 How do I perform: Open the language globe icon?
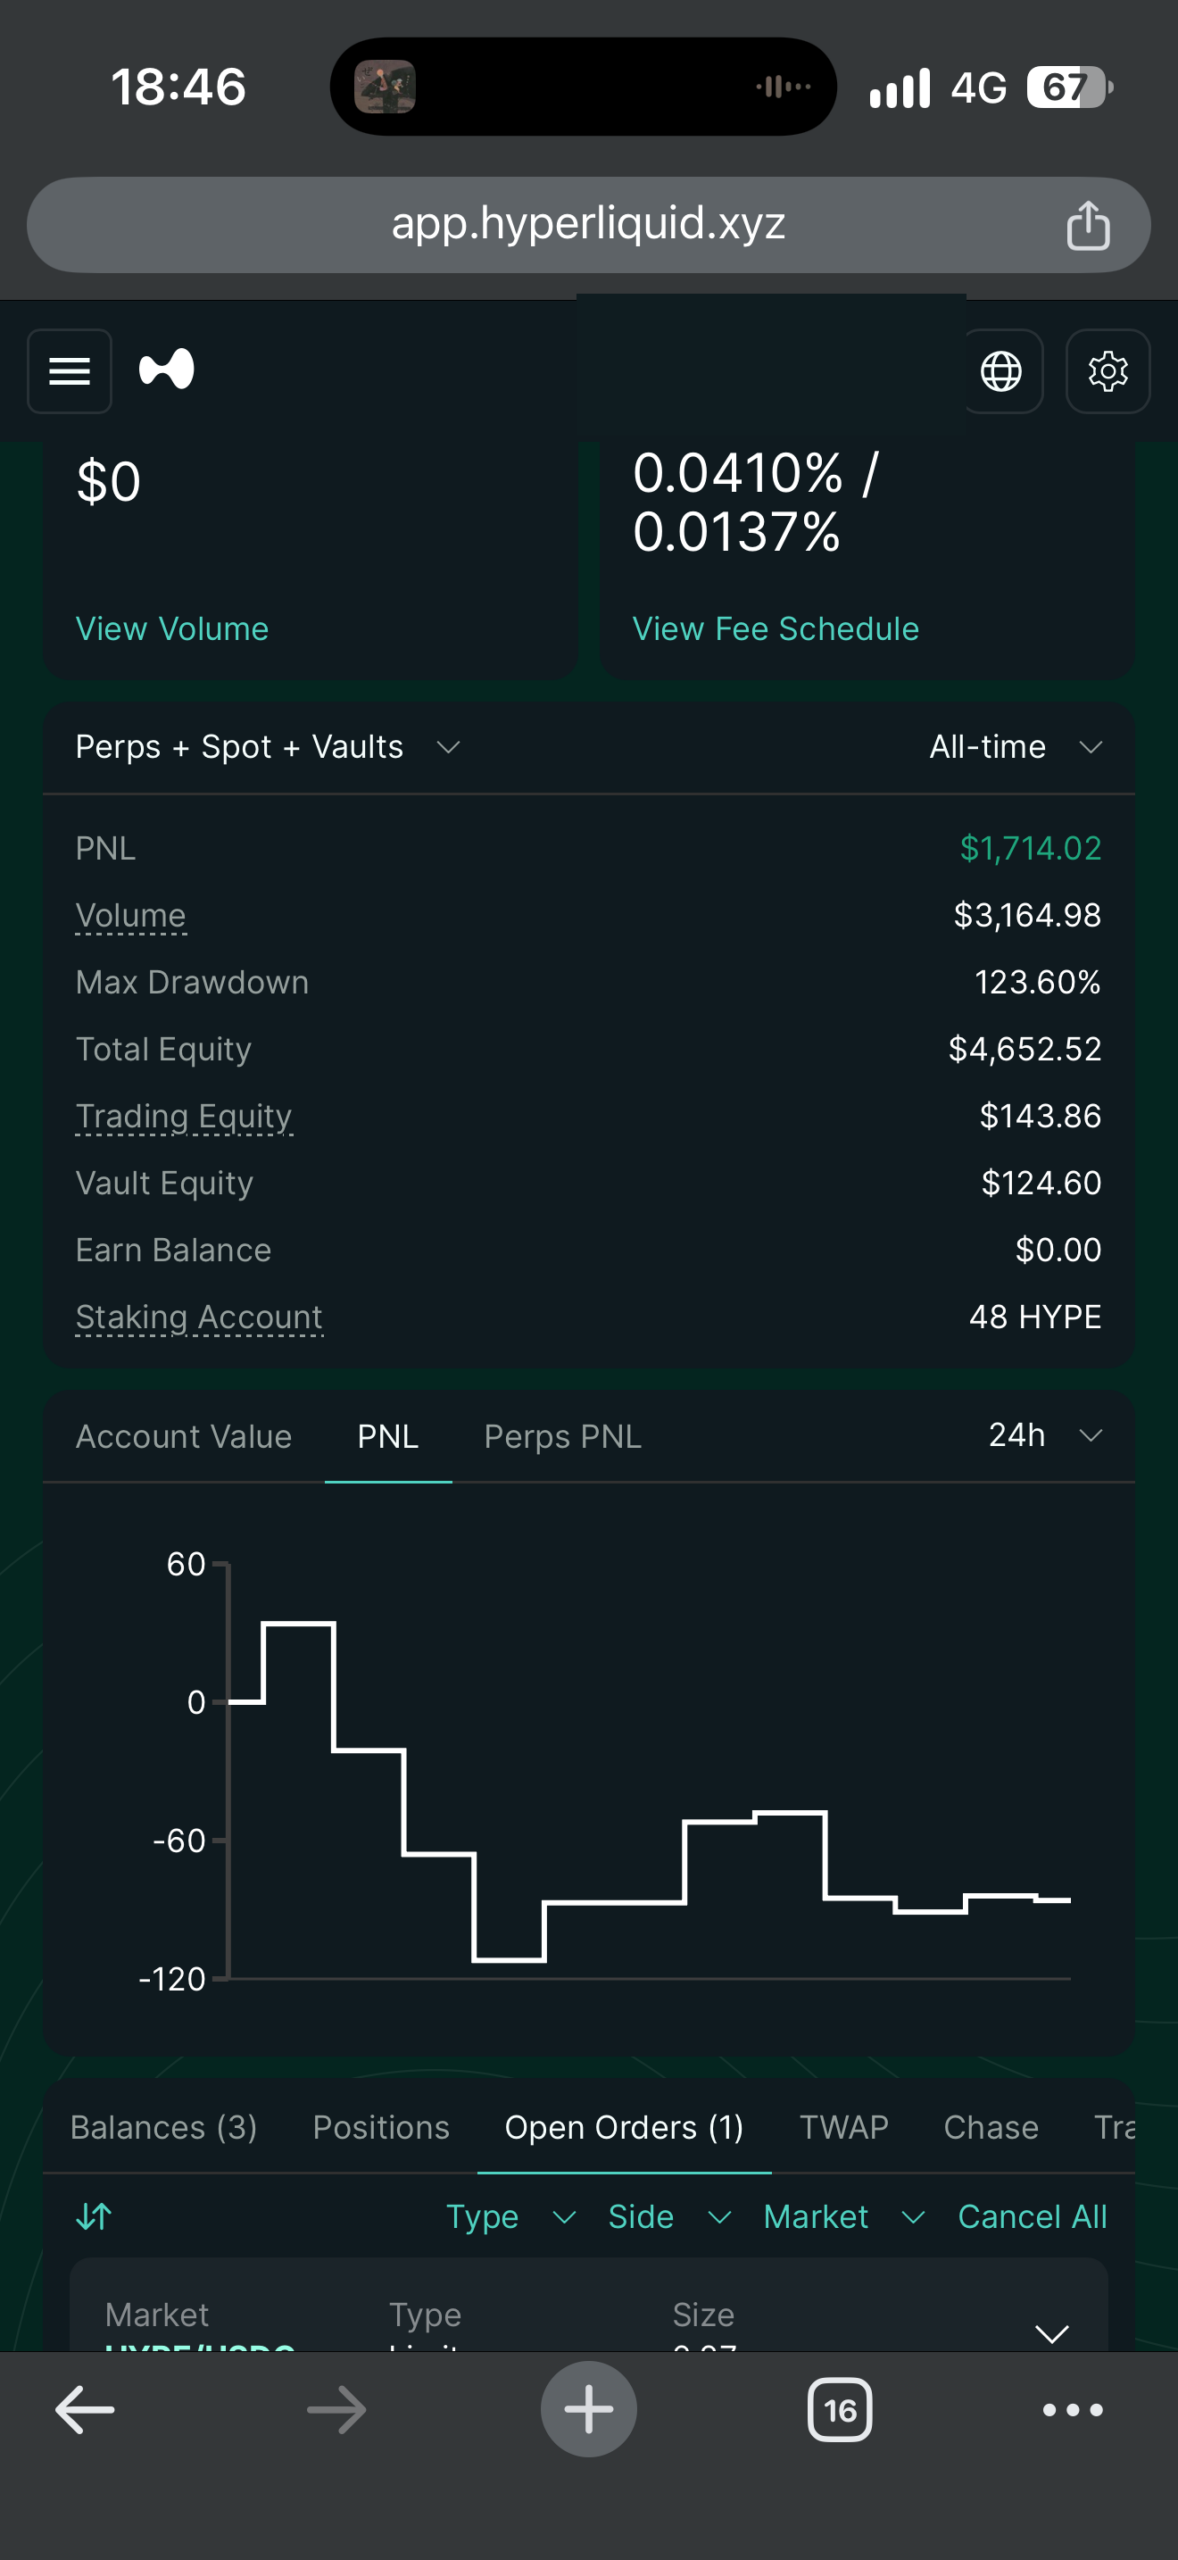click(1001, 371)
